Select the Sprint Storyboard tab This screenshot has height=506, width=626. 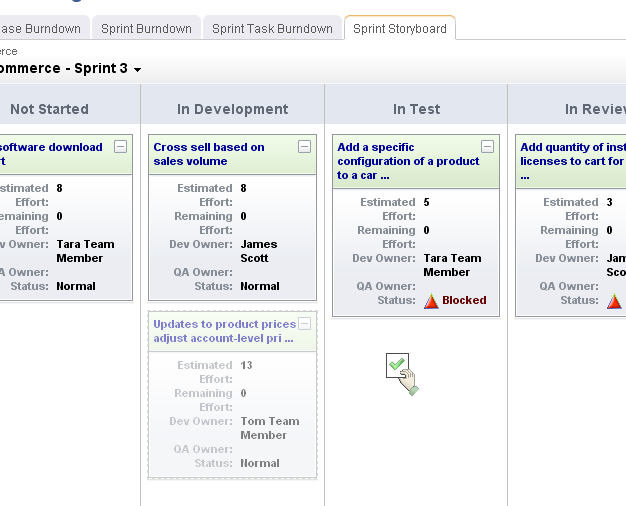400,29
